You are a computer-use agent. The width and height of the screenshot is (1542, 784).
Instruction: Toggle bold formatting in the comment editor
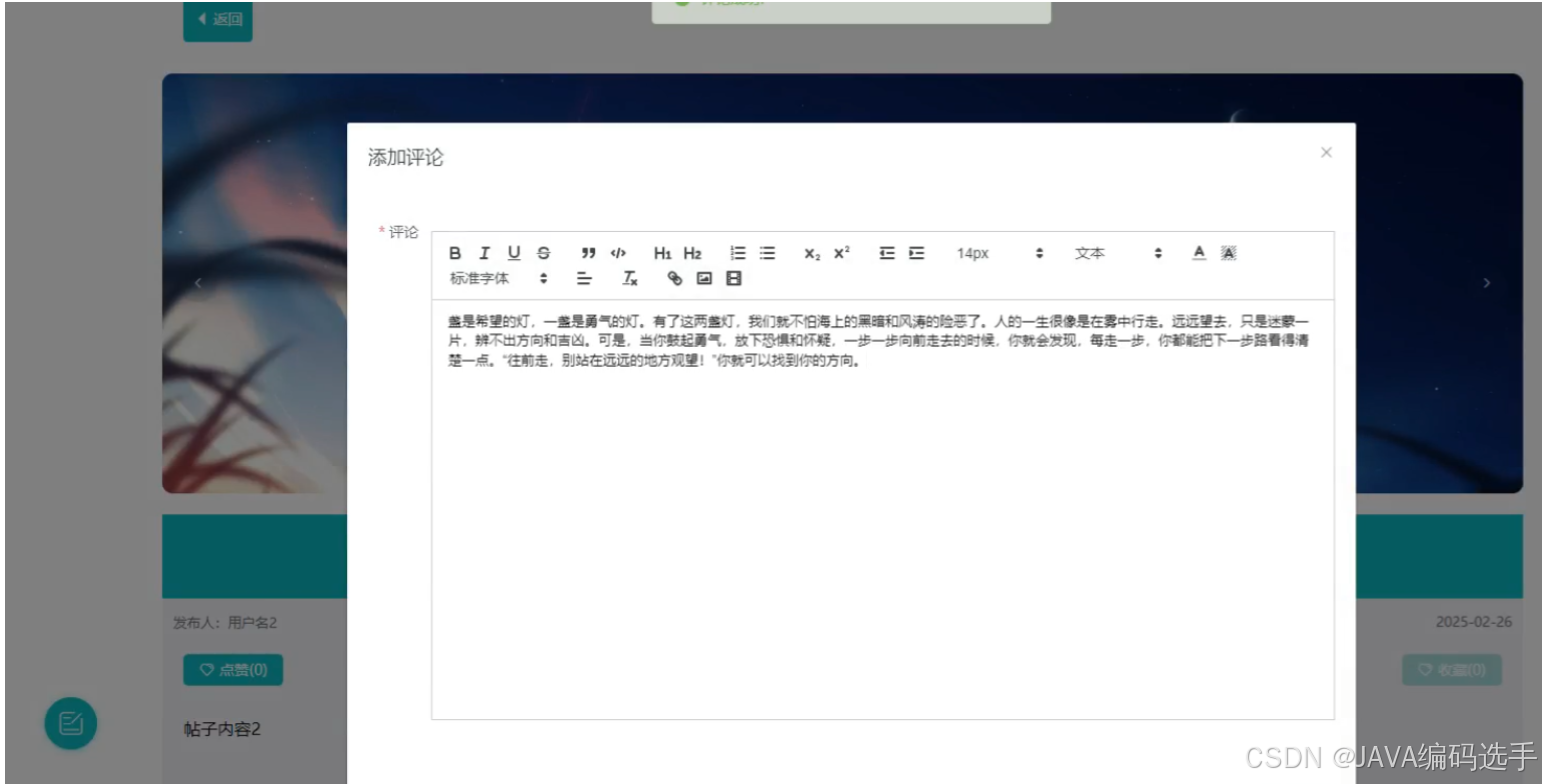pyautogui.click(x=455, y=253)
